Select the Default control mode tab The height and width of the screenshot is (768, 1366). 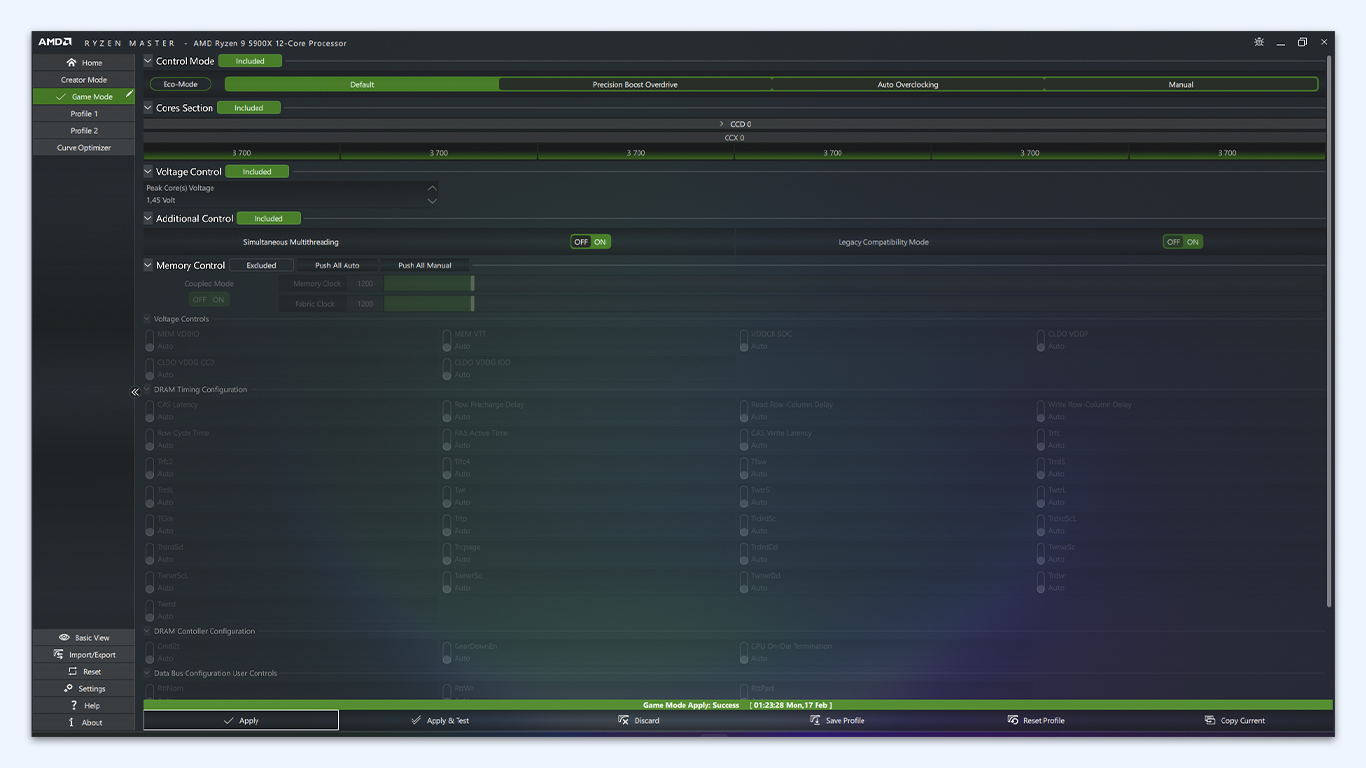(362, 85)
